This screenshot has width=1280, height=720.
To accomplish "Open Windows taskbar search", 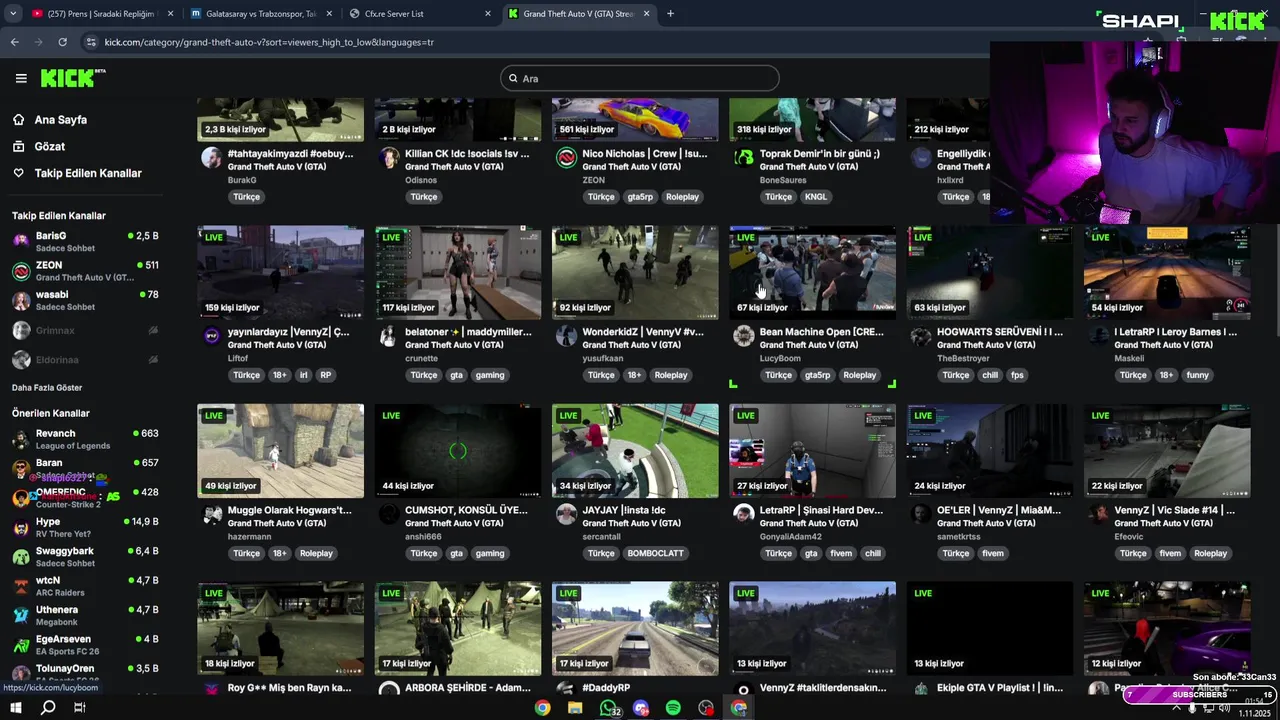I will [47, 708].
